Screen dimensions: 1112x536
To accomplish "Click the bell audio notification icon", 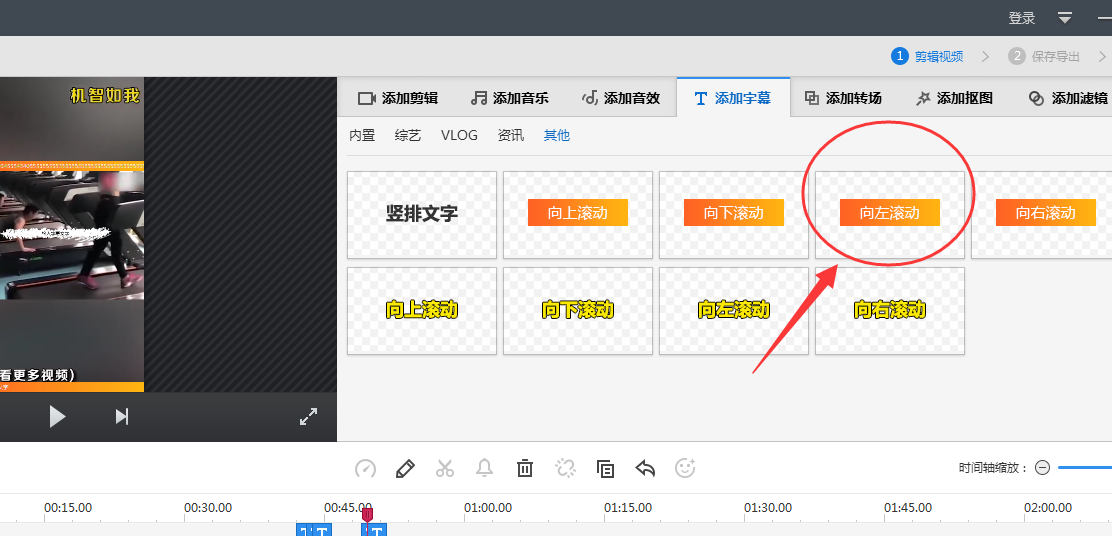I will click(x=484, y=468).
